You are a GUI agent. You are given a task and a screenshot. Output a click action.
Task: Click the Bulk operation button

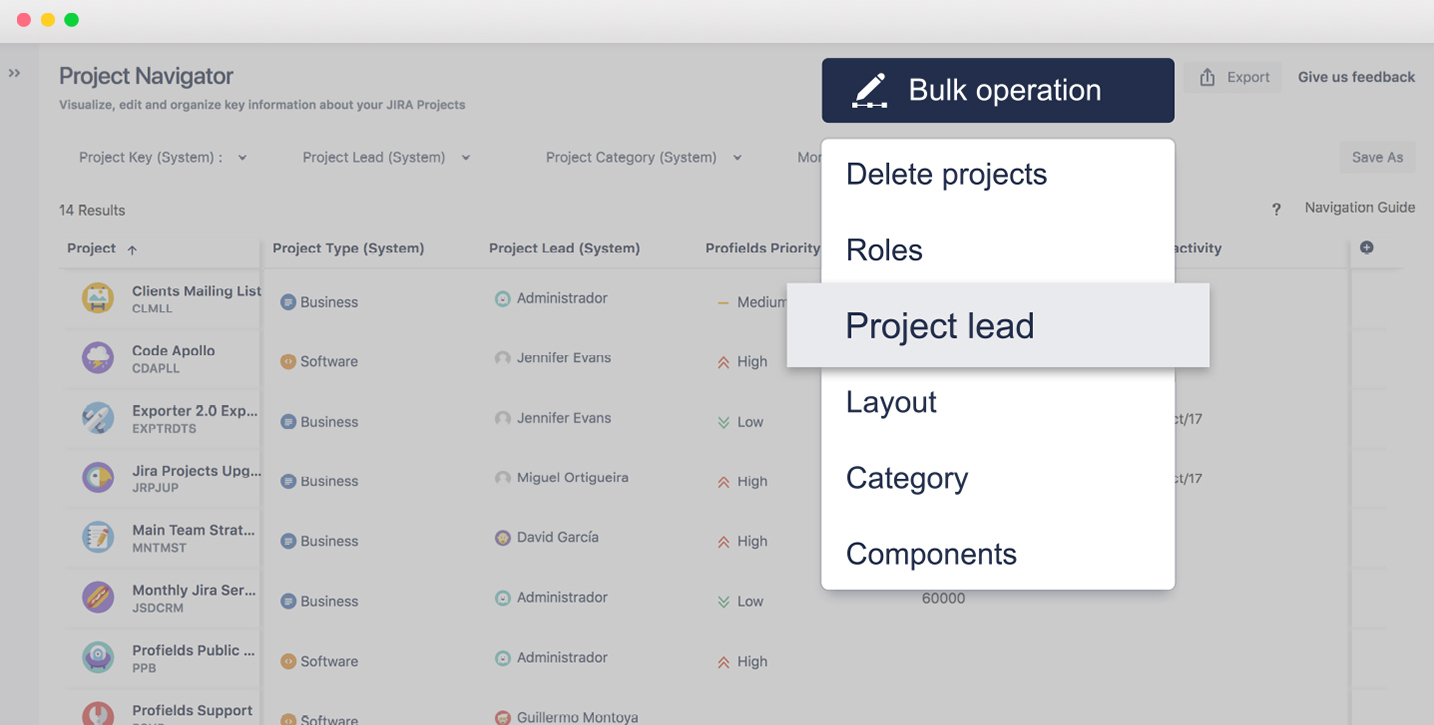tap(998, 90)
